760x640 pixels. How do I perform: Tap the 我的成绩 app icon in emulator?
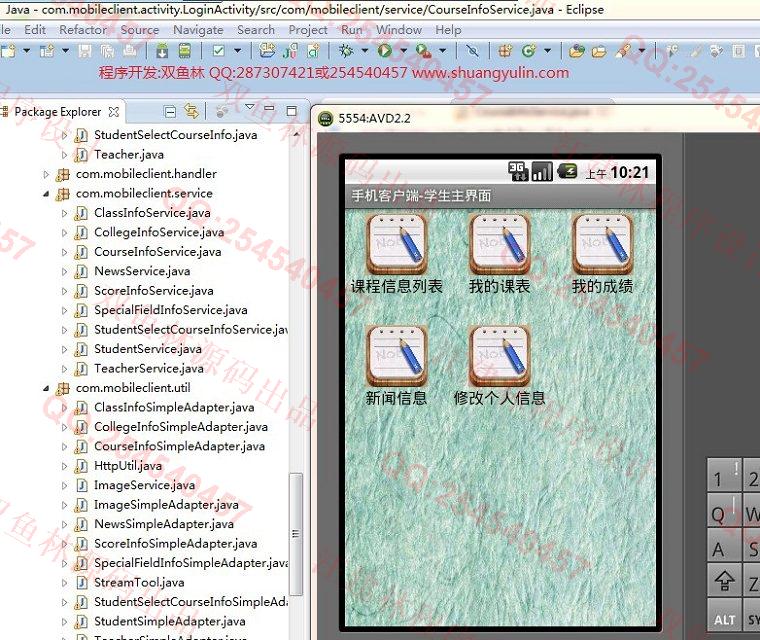[602, 244]
